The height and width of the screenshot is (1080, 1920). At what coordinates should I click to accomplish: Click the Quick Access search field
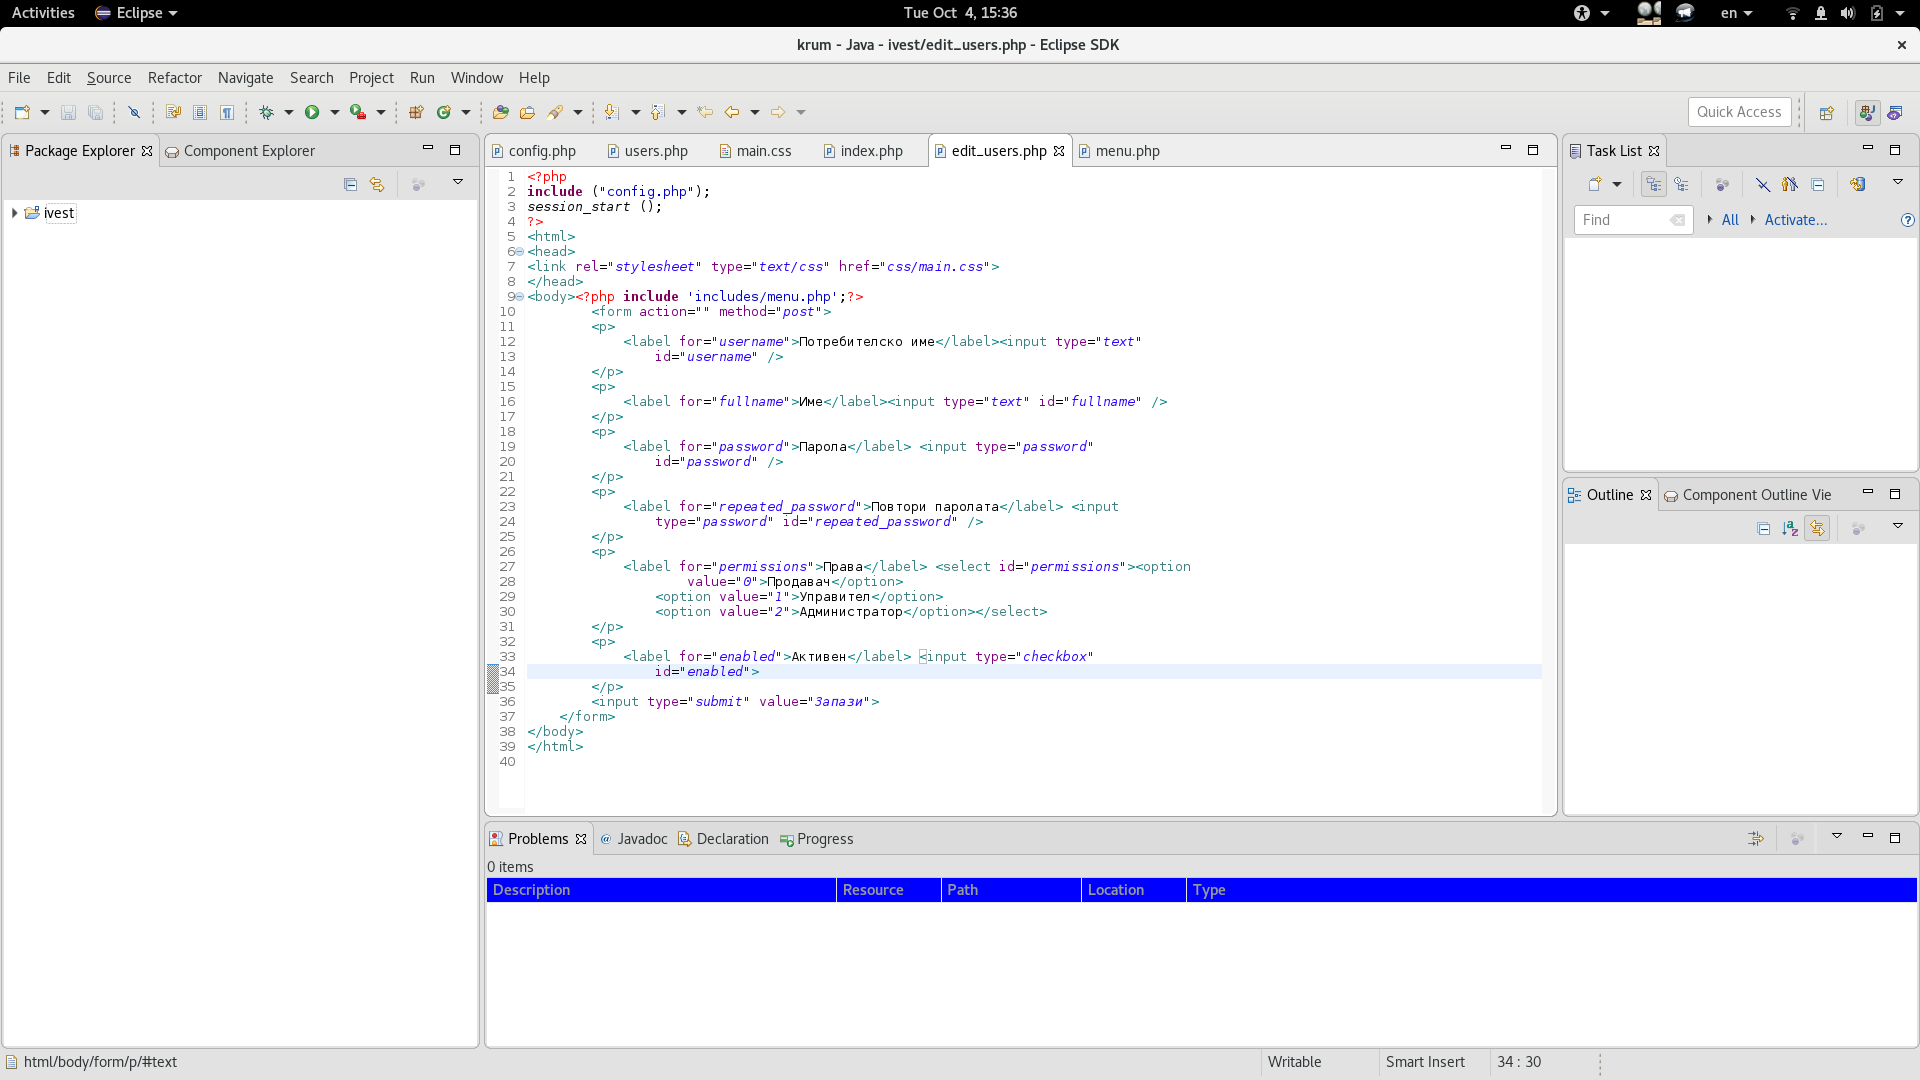pos(1738,112)
